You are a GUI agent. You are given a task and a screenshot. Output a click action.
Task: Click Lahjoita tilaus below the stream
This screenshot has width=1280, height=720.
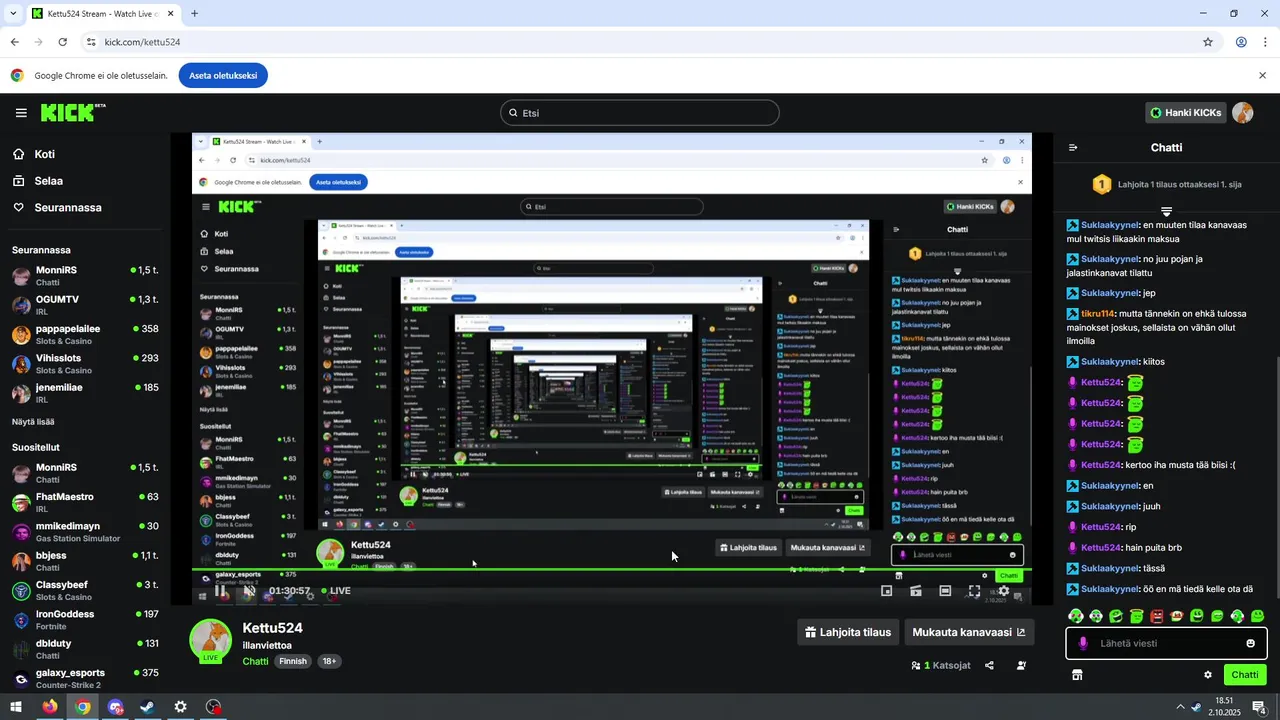(847, 632)
